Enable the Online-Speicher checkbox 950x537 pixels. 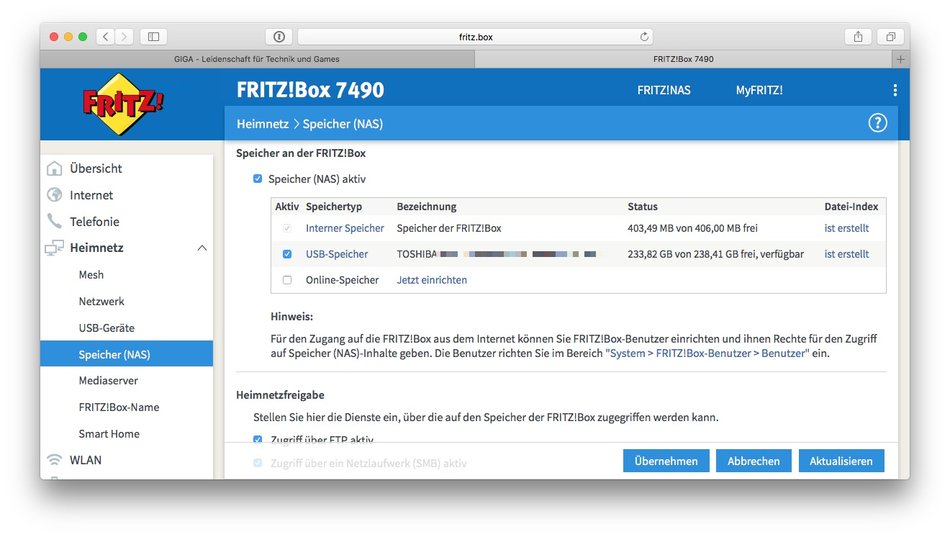287,280
